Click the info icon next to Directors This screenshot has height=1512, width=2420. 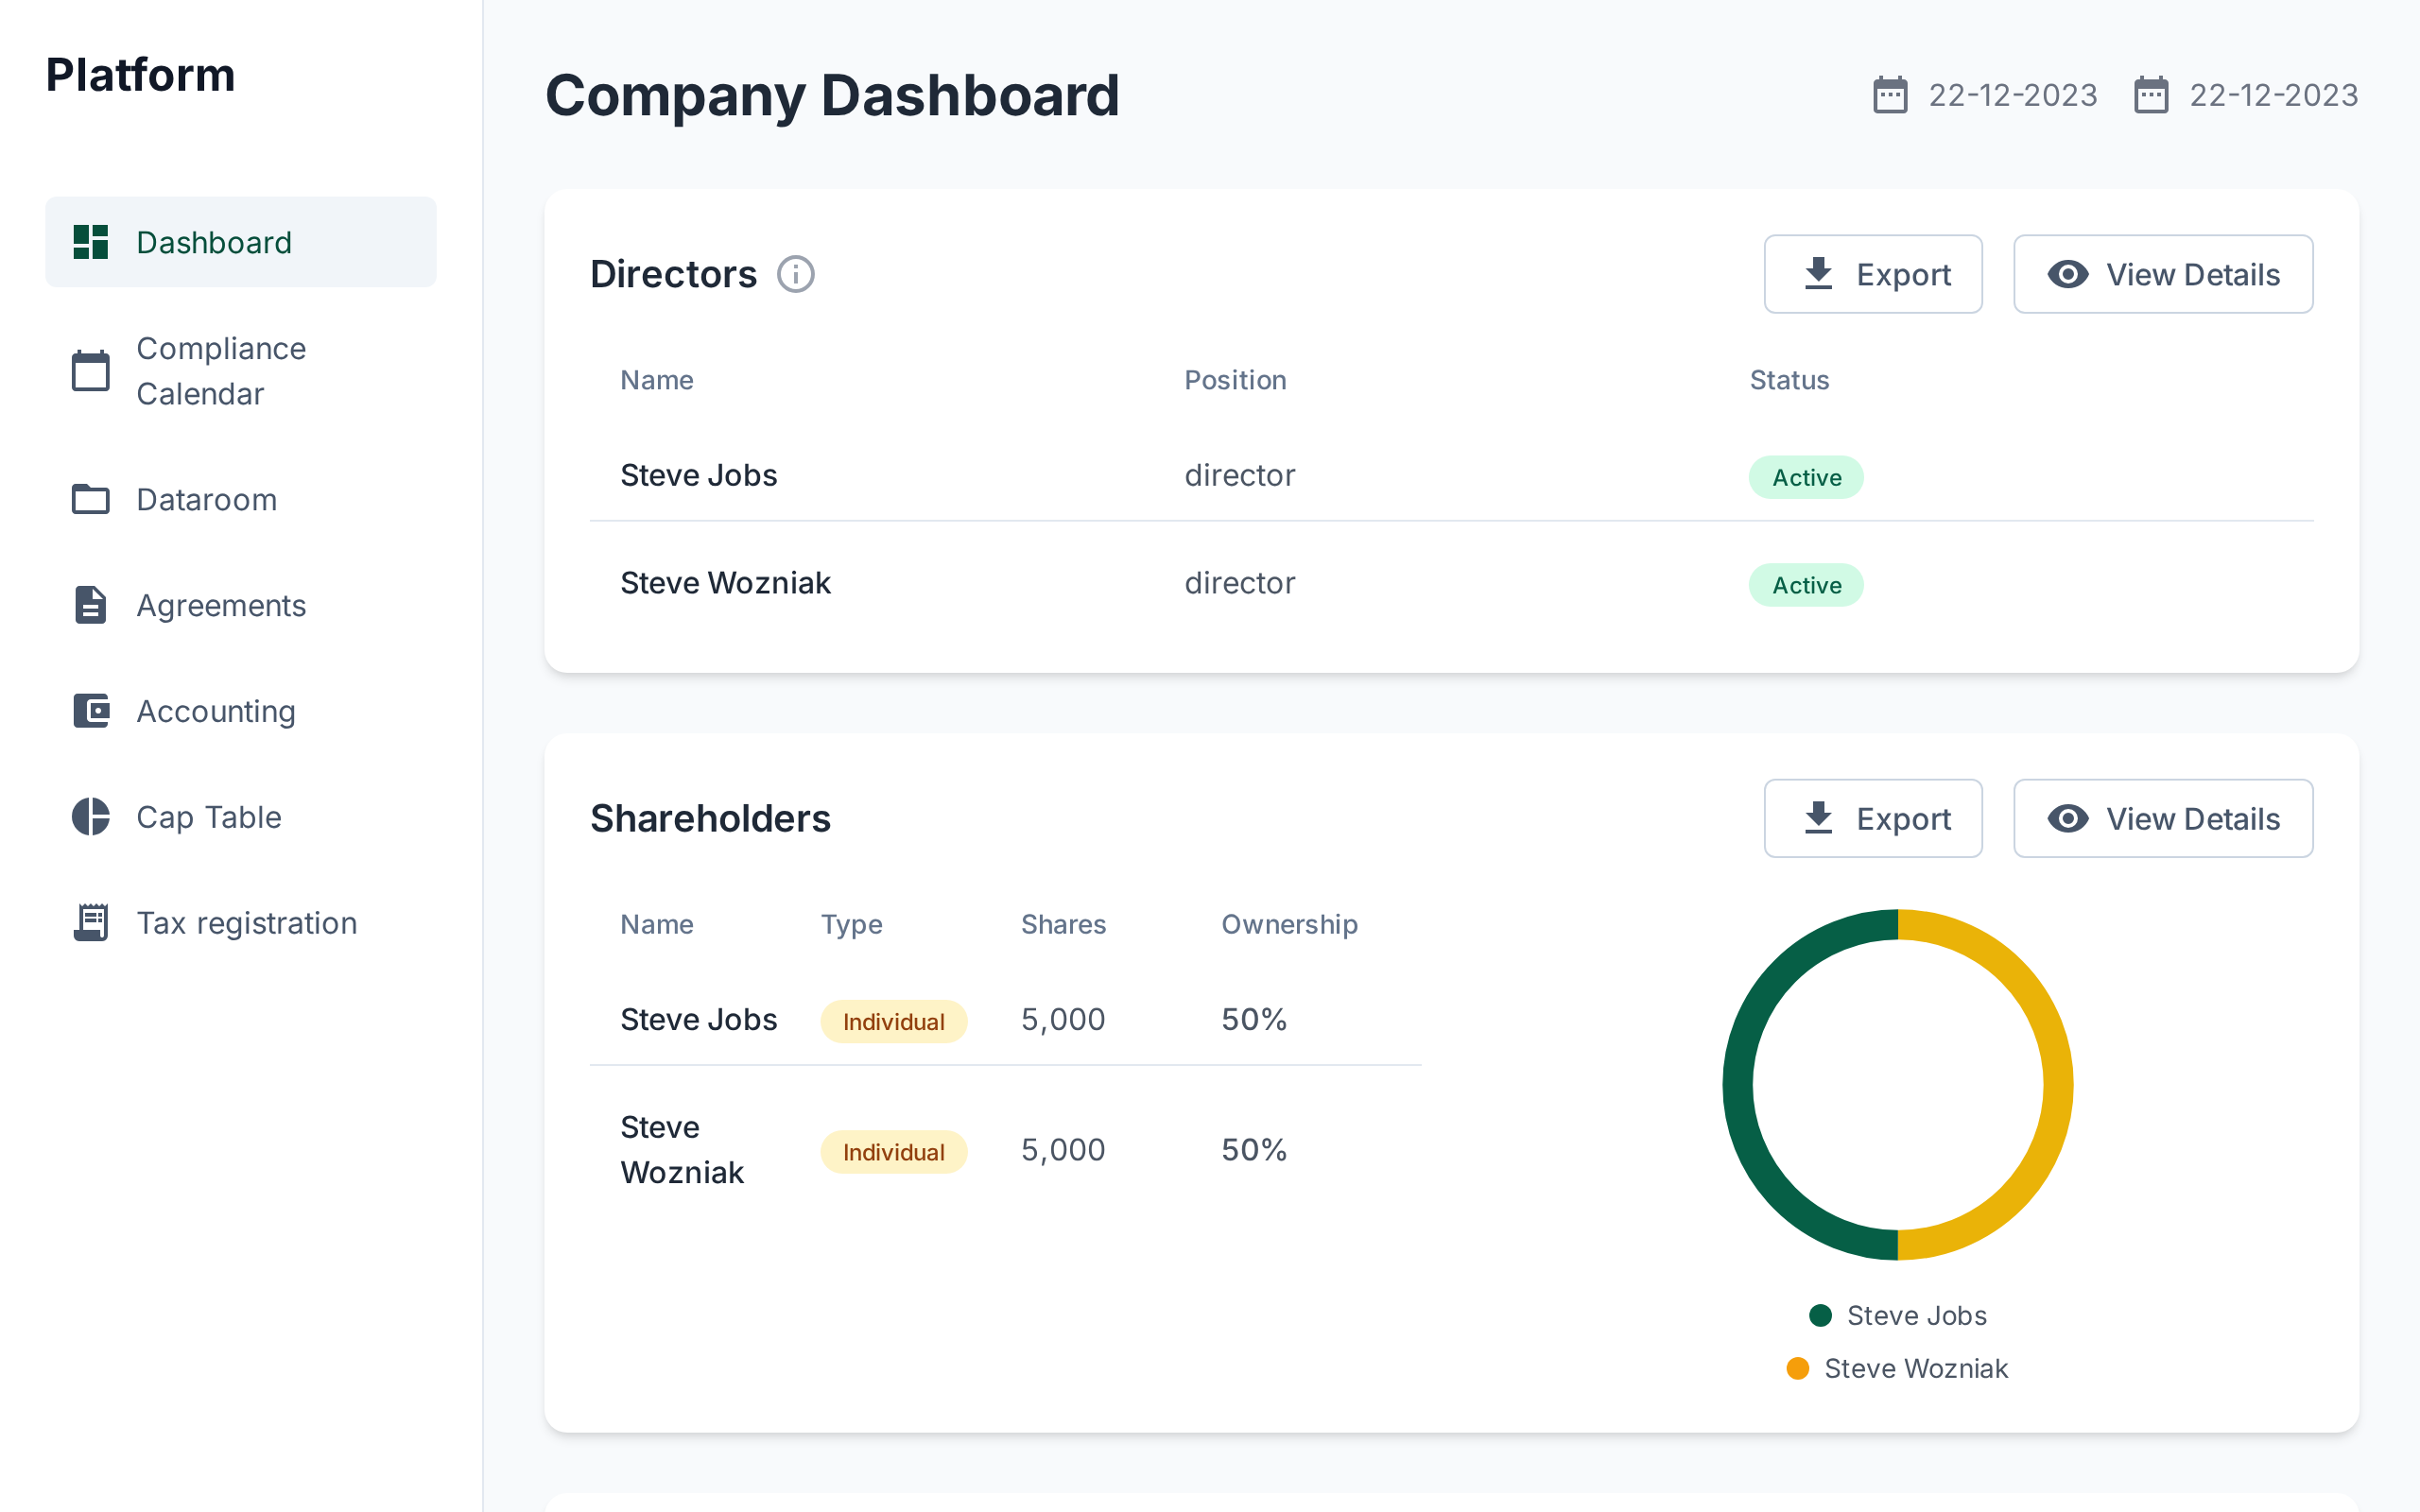796,274
